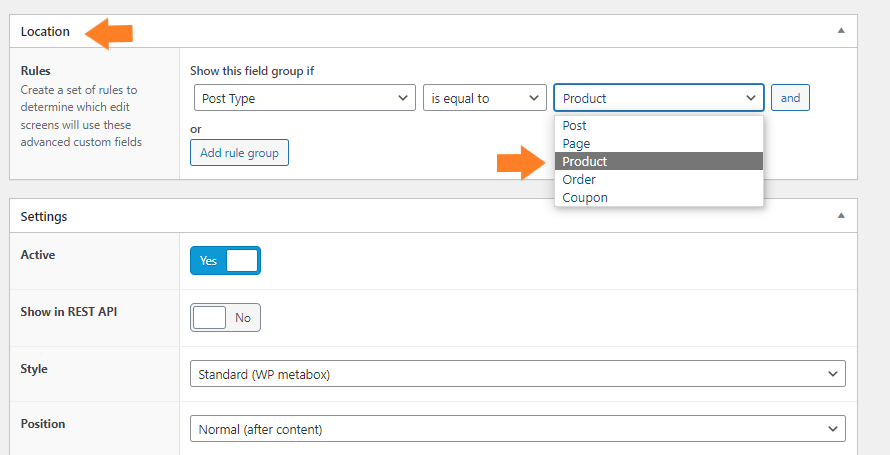Open the Position dropdown
This screenshot has height=455, width=890.
point(518,429)
